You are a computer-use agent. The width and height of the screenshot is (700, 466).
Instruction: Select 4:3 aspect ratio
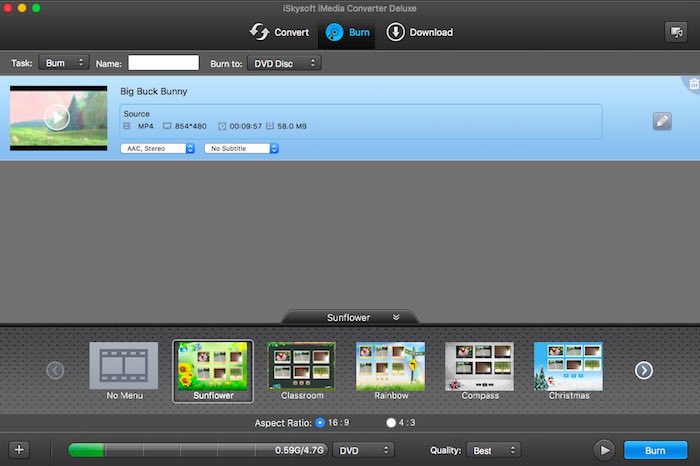[392, 424]
